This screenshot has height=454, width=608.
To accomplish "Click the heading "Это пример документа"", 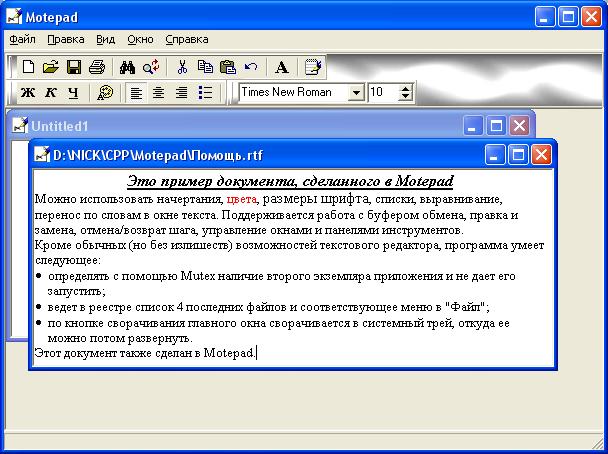I will point(212,181).
